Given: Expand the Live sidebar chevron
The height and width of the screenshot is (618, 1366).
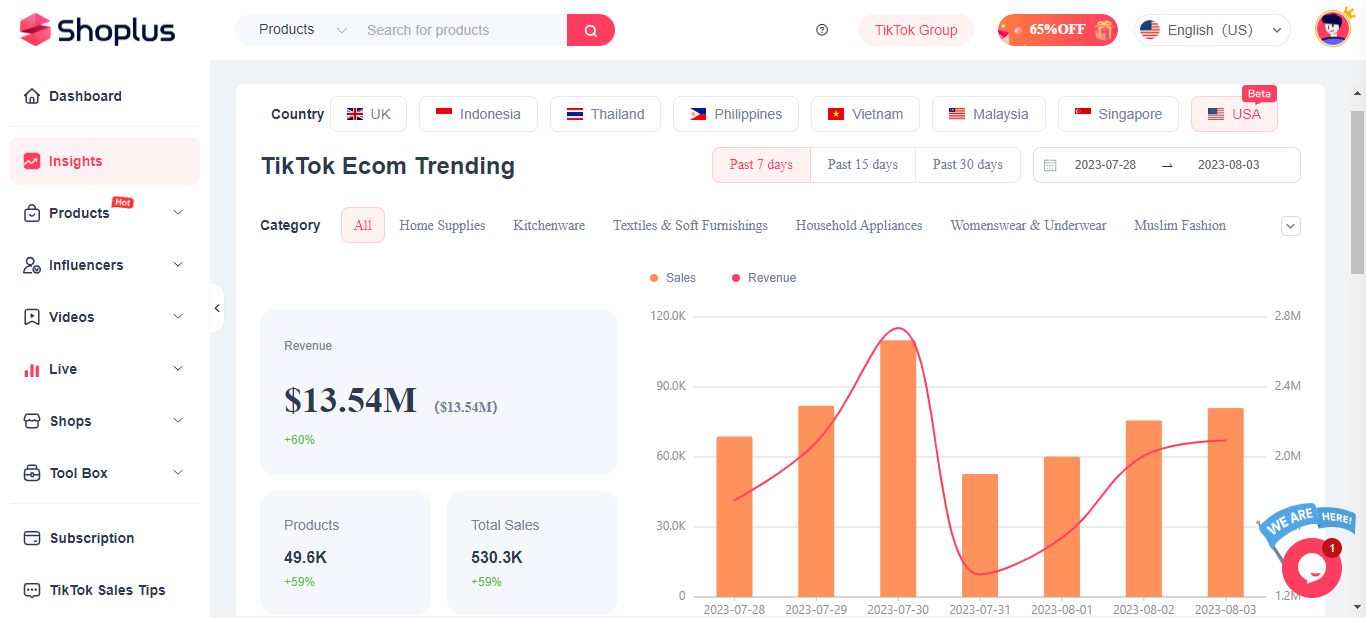Looking at the screenshot, I should point(178,369).
